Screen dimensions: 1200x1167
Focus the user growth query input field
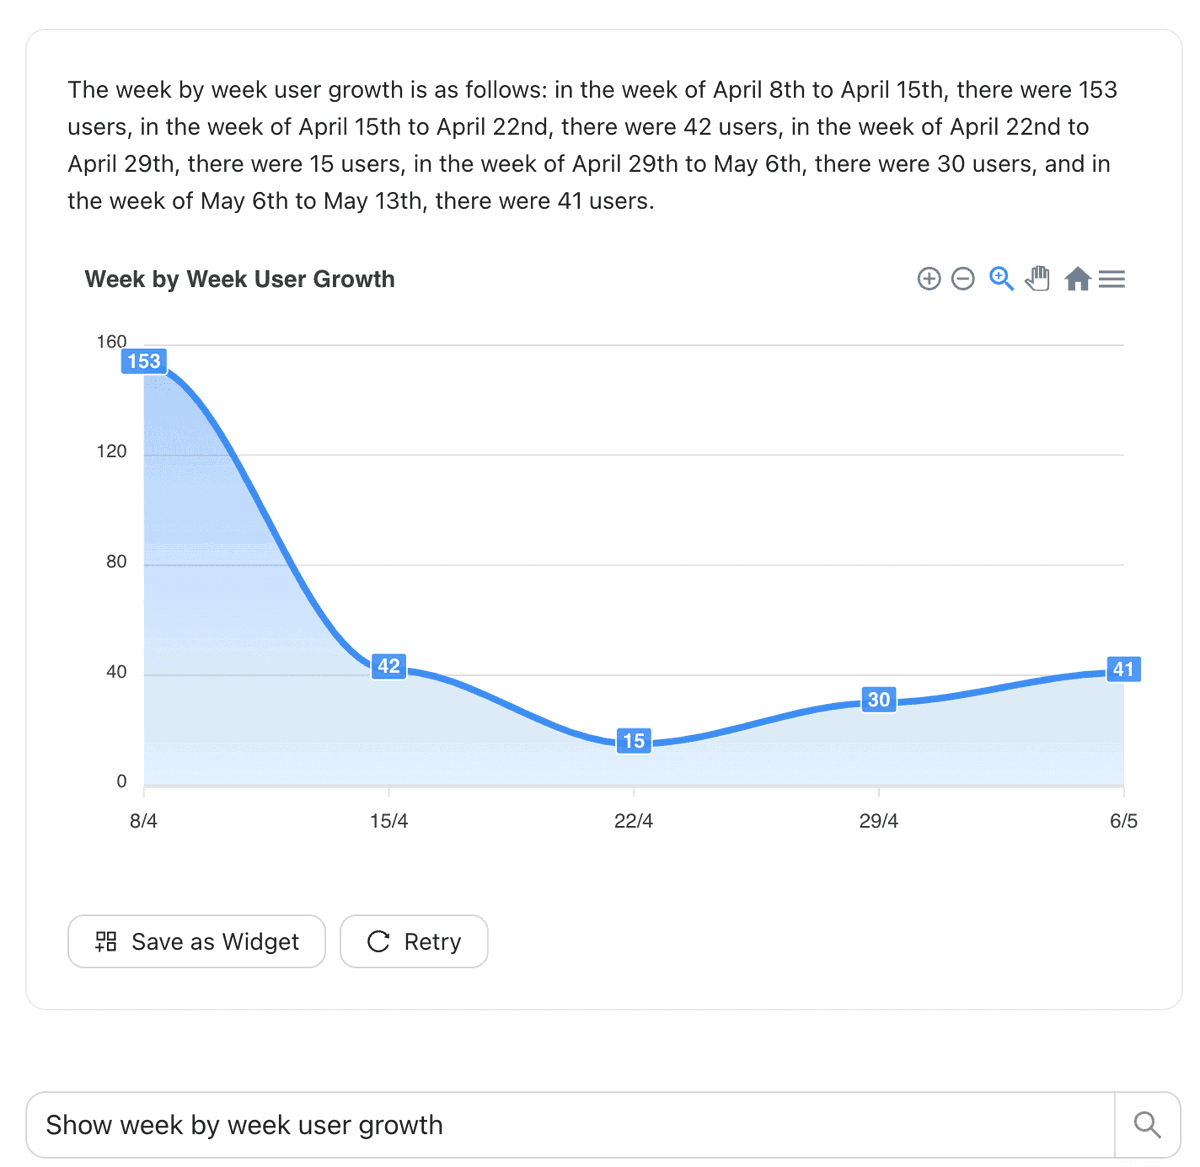570,1125
